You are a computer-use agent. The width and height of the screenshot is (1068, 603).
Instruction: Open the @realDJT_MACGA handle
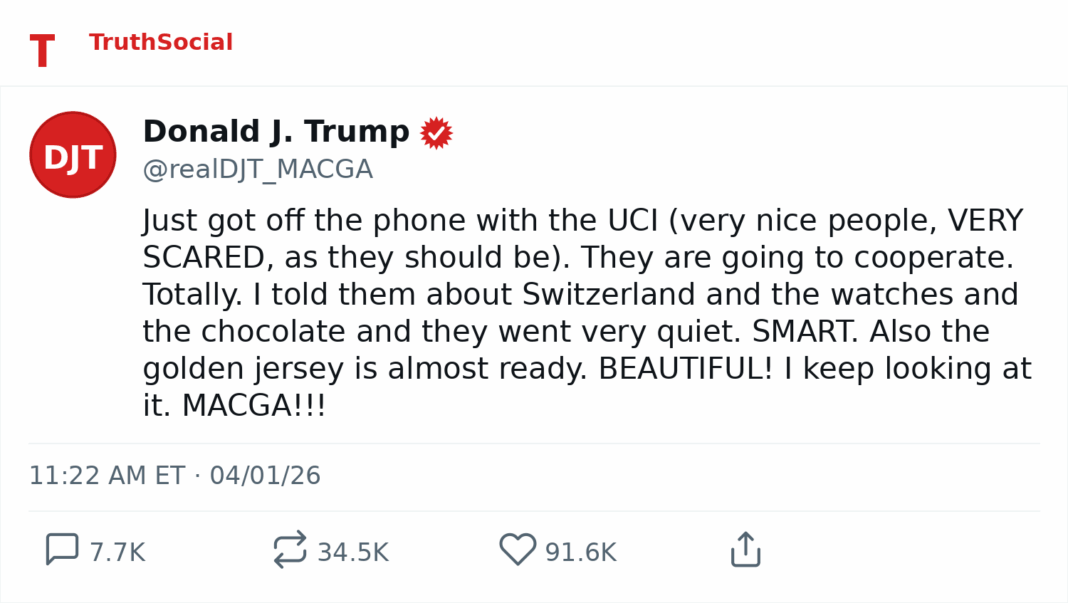tap(258, 170)
